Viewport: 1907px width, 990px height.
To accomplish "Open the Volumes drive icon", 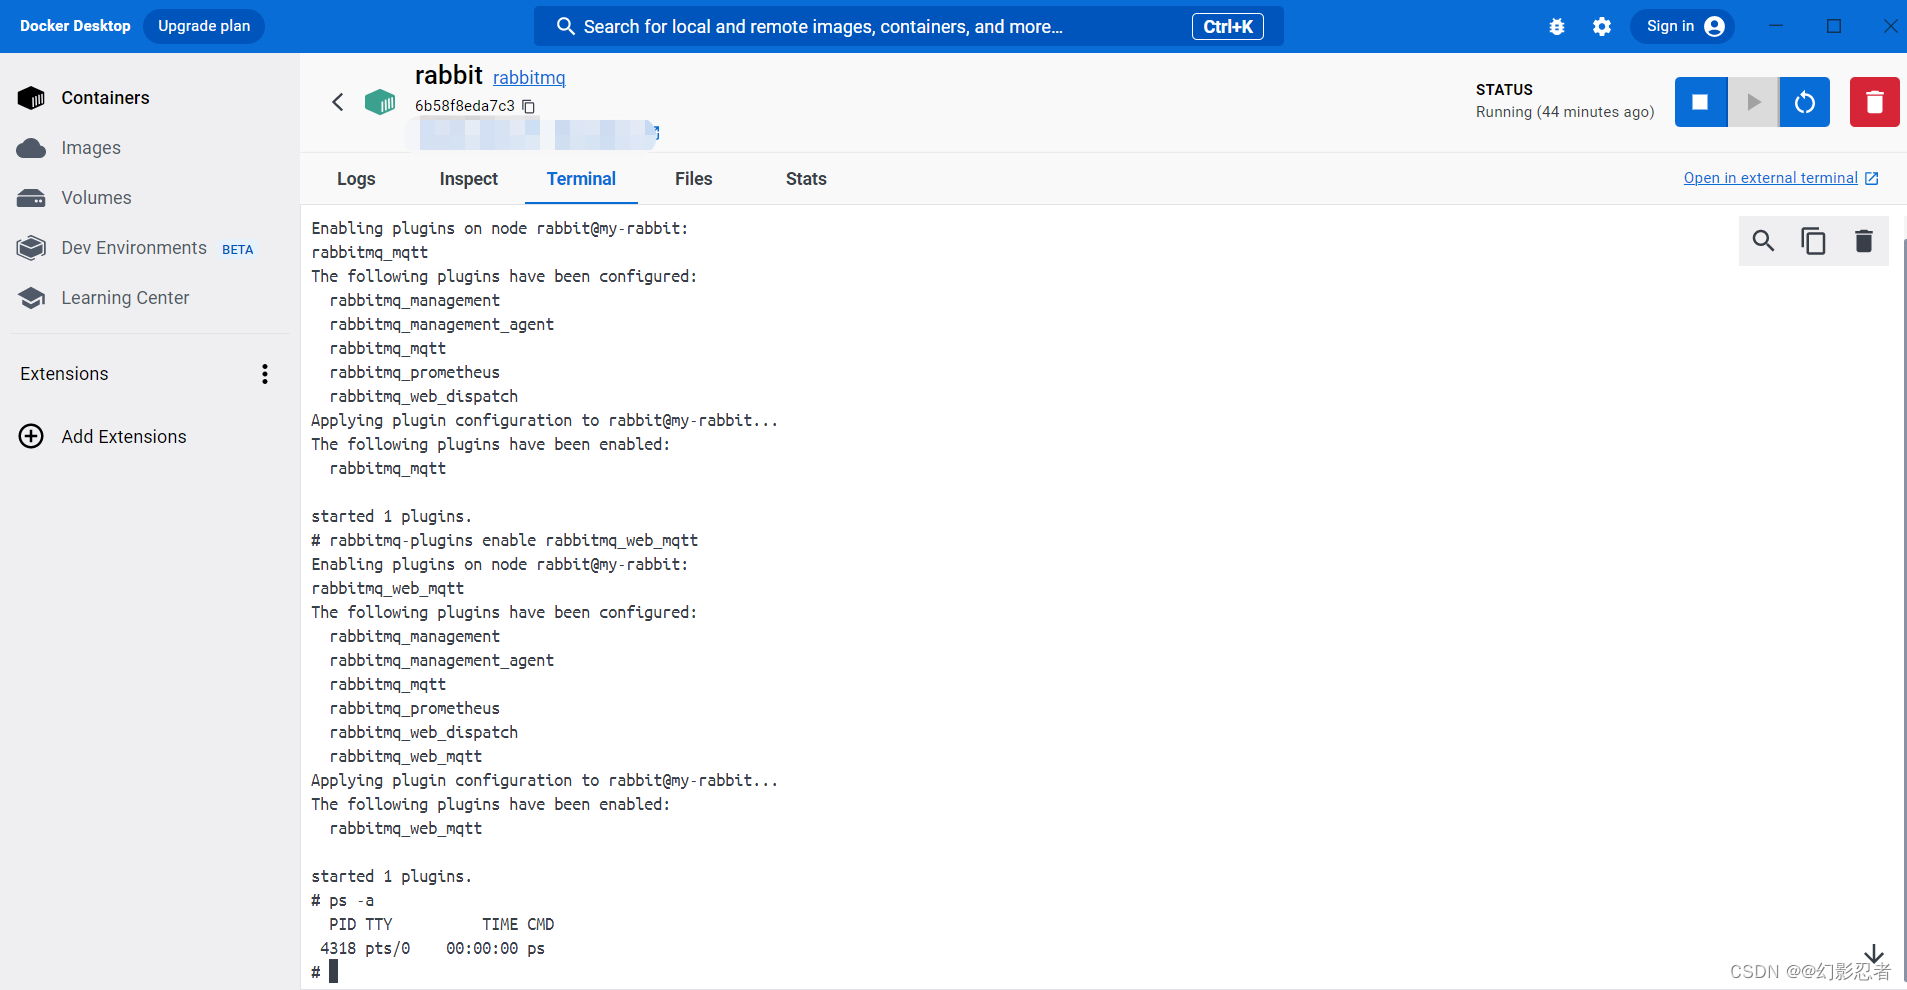I will (31, 198).
